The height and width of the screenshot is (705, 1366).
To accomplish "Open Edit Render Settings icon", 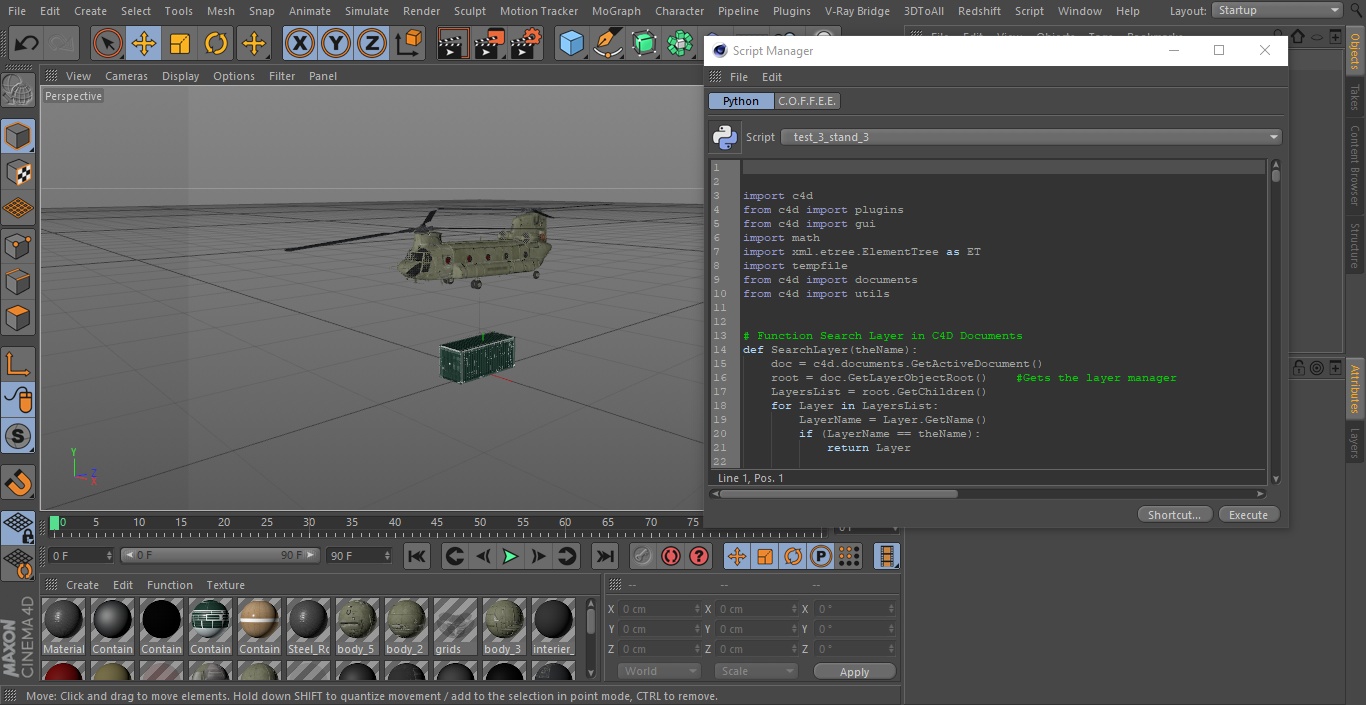I will tap(526, 44).
